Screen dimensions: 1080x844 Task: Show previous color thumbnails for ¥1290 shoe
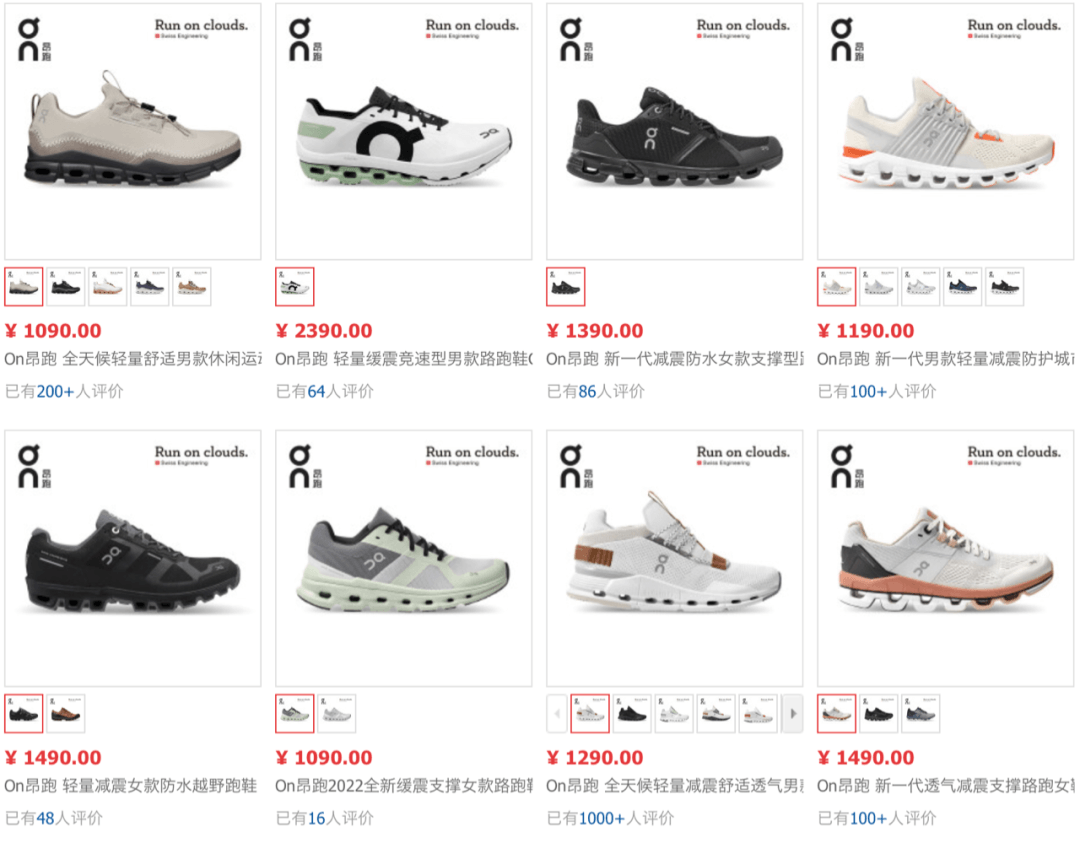pyautogui.click(x=557, y=713)
